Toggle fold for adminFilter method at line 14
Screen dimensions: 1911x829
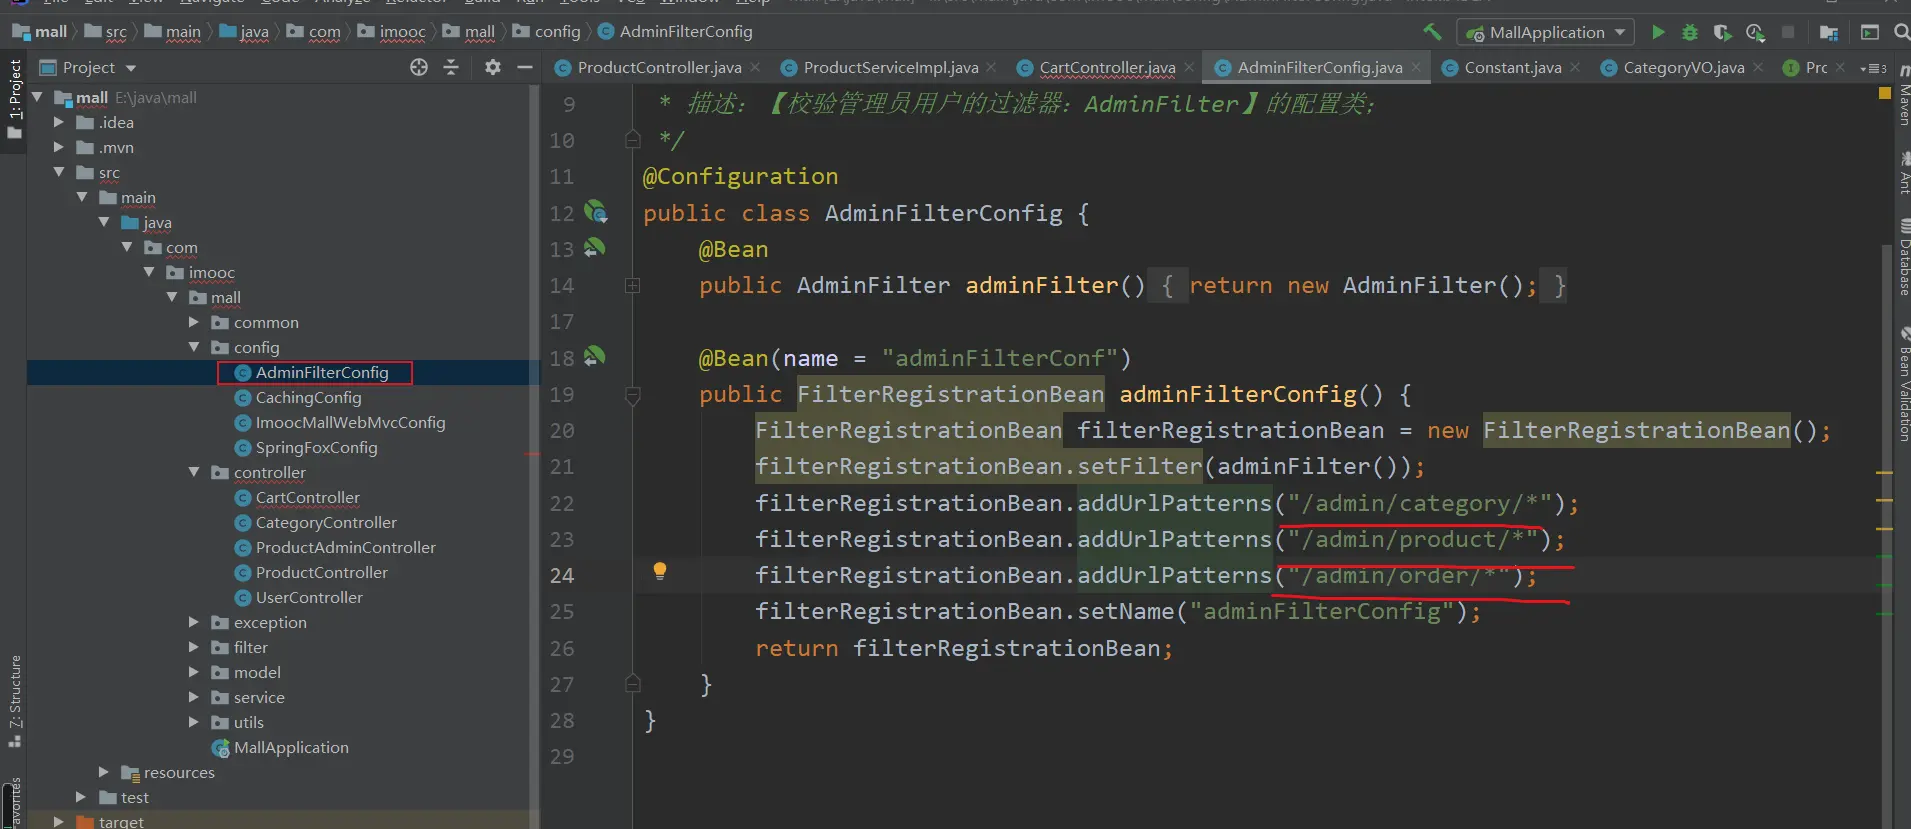[x=632, y=286]
